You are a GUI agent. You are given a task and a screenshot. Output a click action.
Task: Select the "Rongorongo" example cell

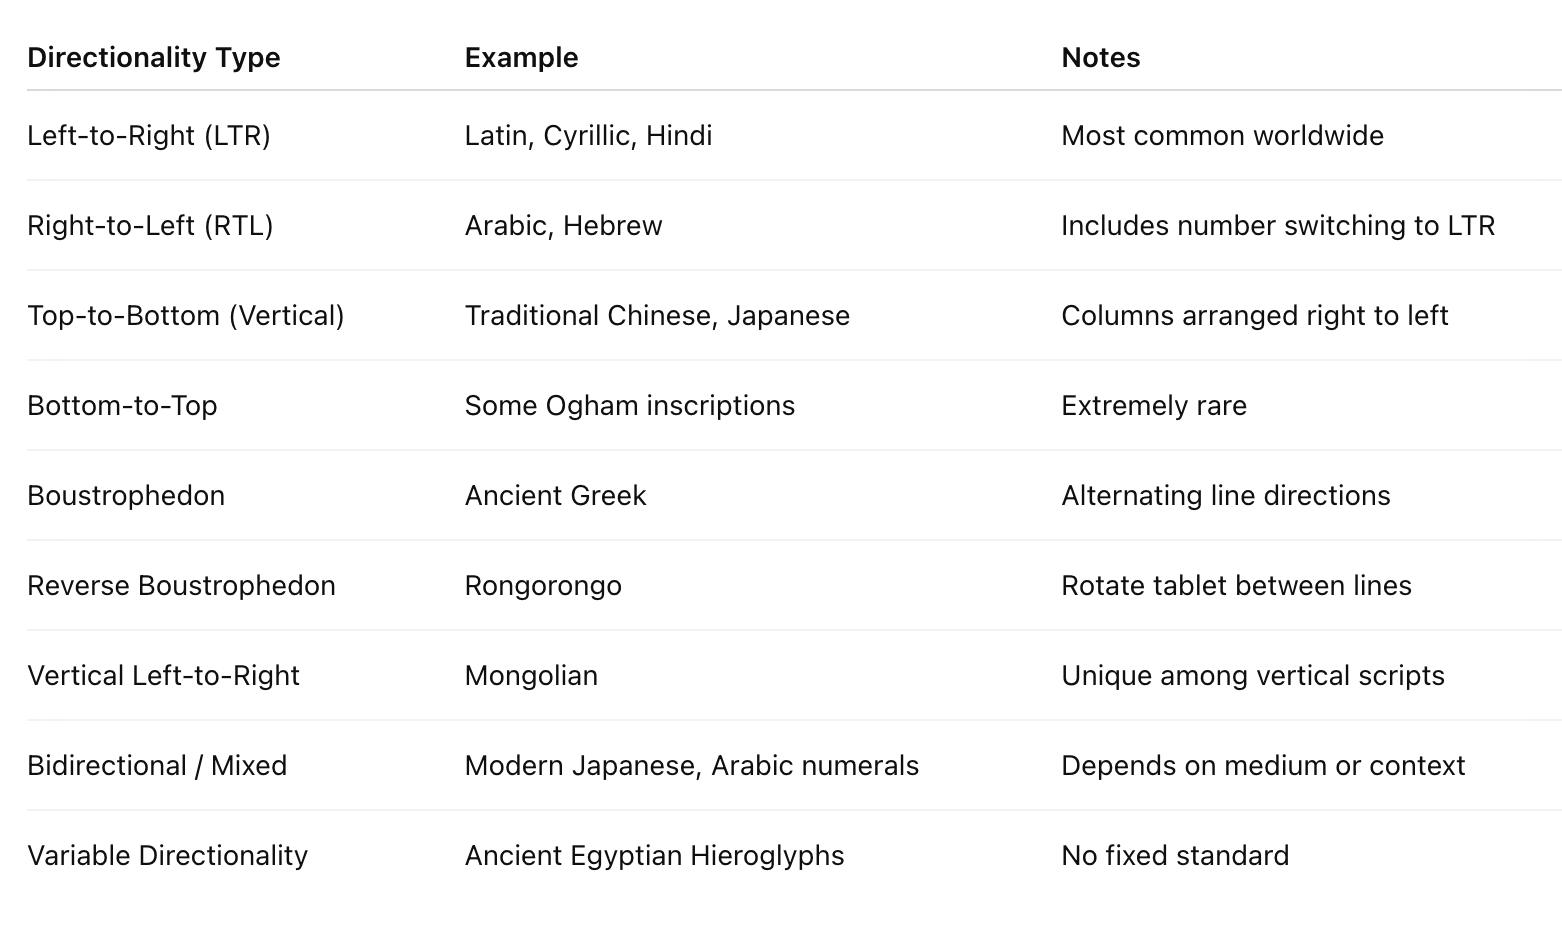(543, 586)
